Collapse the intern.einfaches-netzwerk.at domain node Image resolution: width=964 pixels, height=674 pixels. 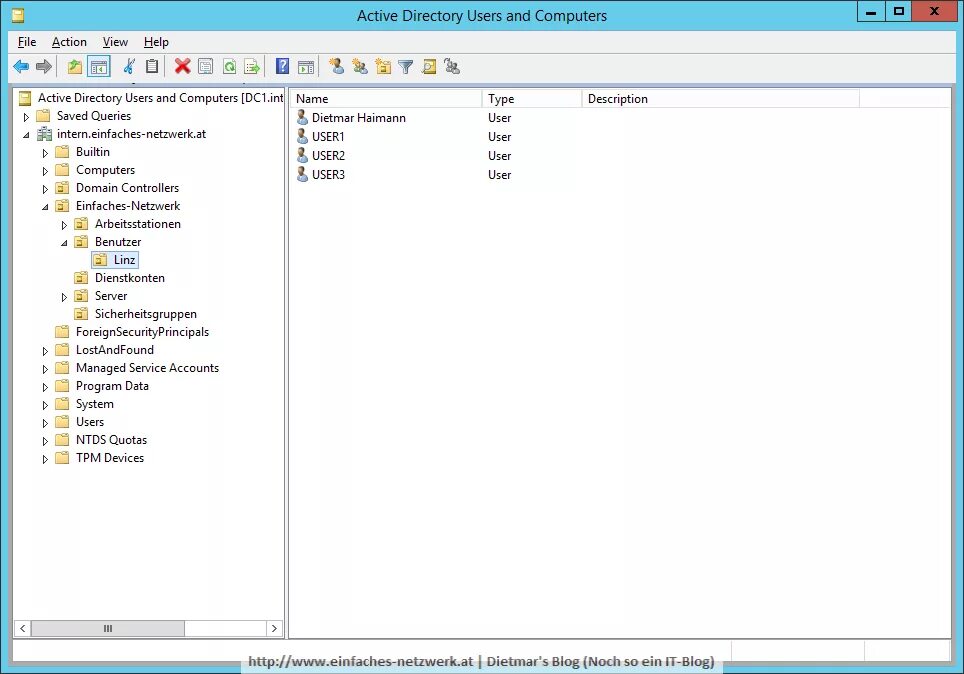[x=26, y=135]
